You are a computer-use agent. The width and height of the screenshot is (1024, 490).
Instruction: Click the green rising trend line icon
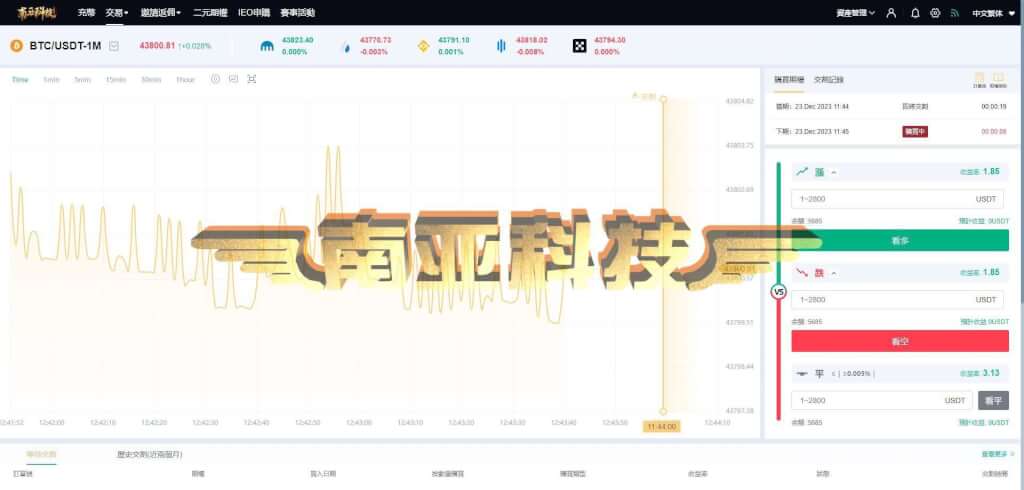[x=802, y=171]
